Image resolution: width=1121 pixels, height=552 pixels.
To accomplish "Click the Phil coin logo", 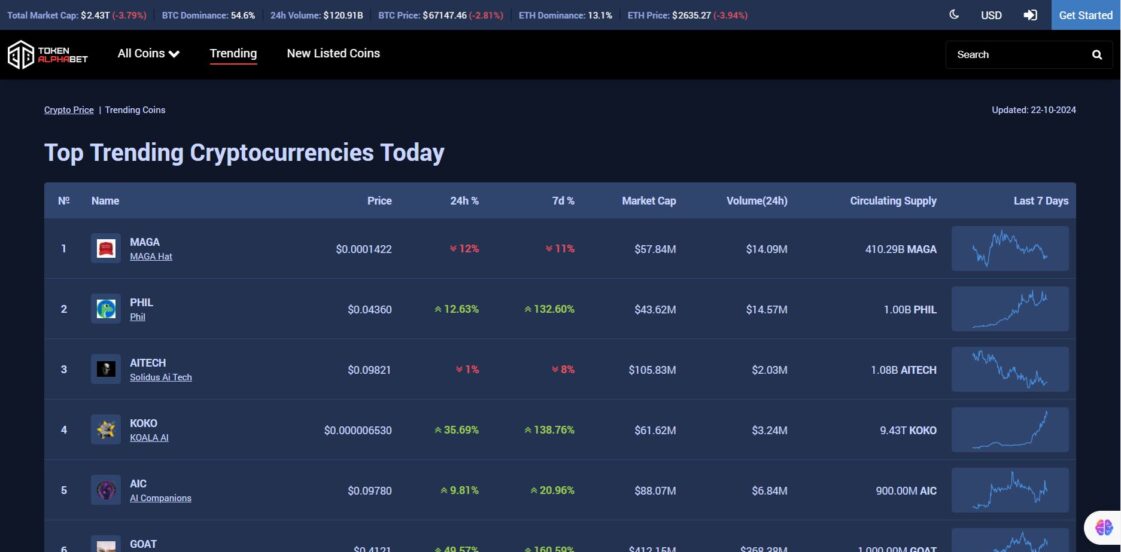I will click(x=106, y=309).
